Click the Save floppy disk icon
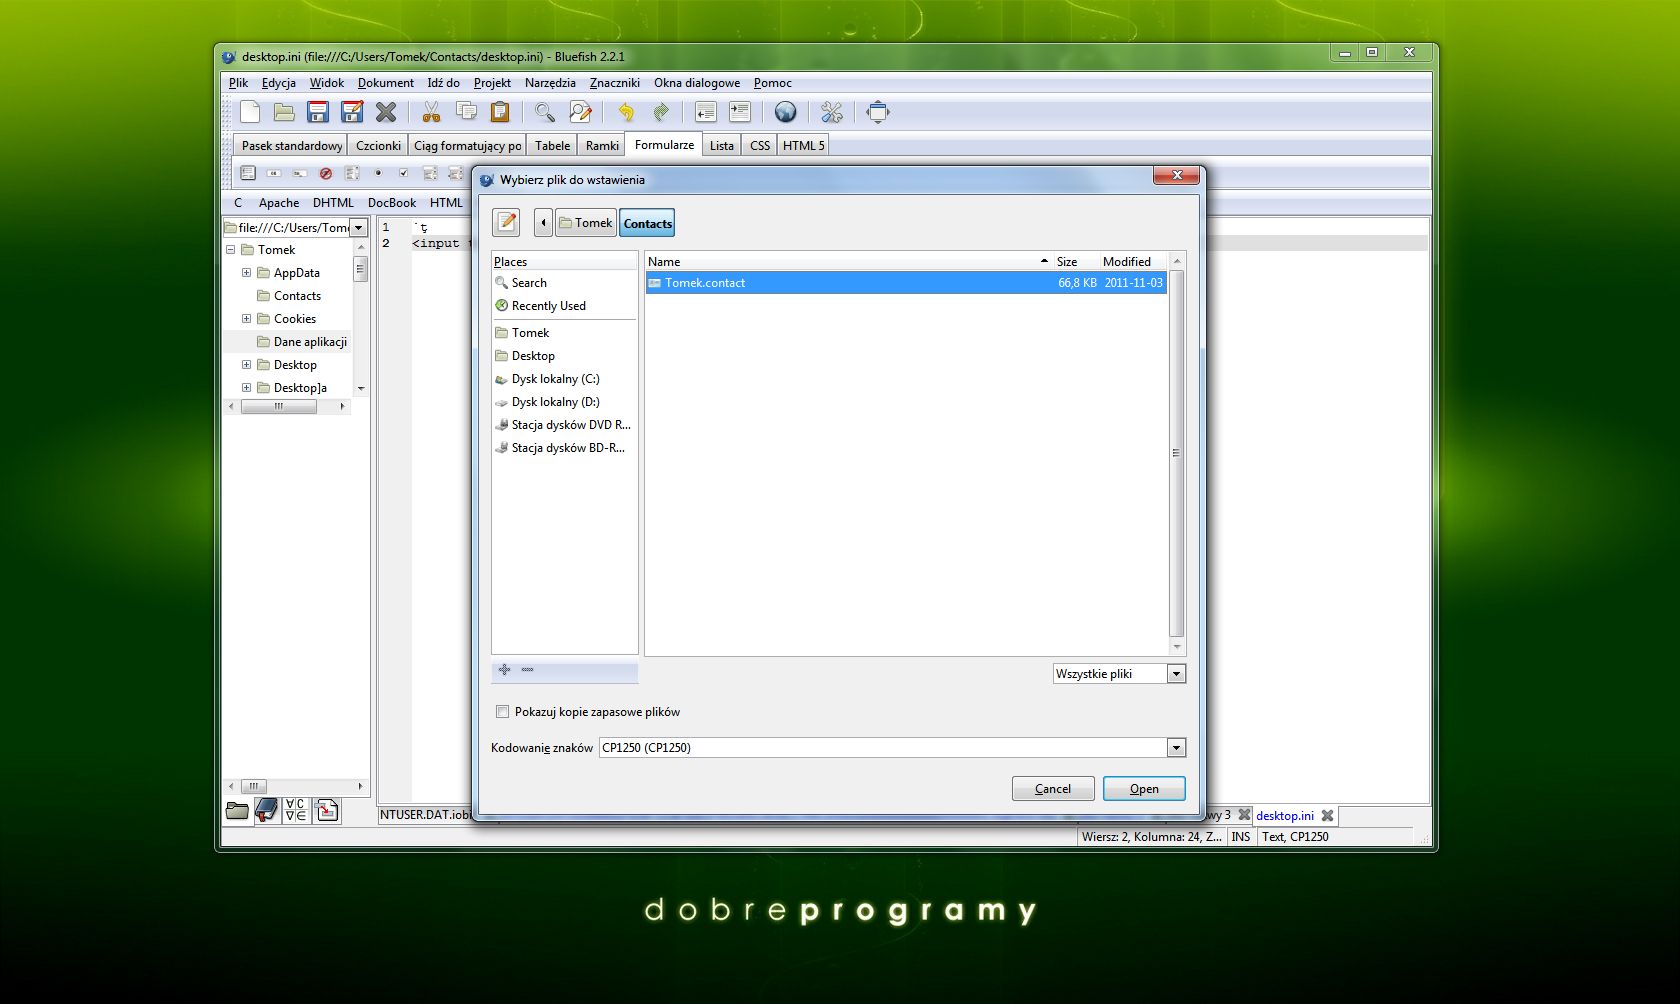The height and width of the screenshot is (1004, 1680). tap(318, 112)
